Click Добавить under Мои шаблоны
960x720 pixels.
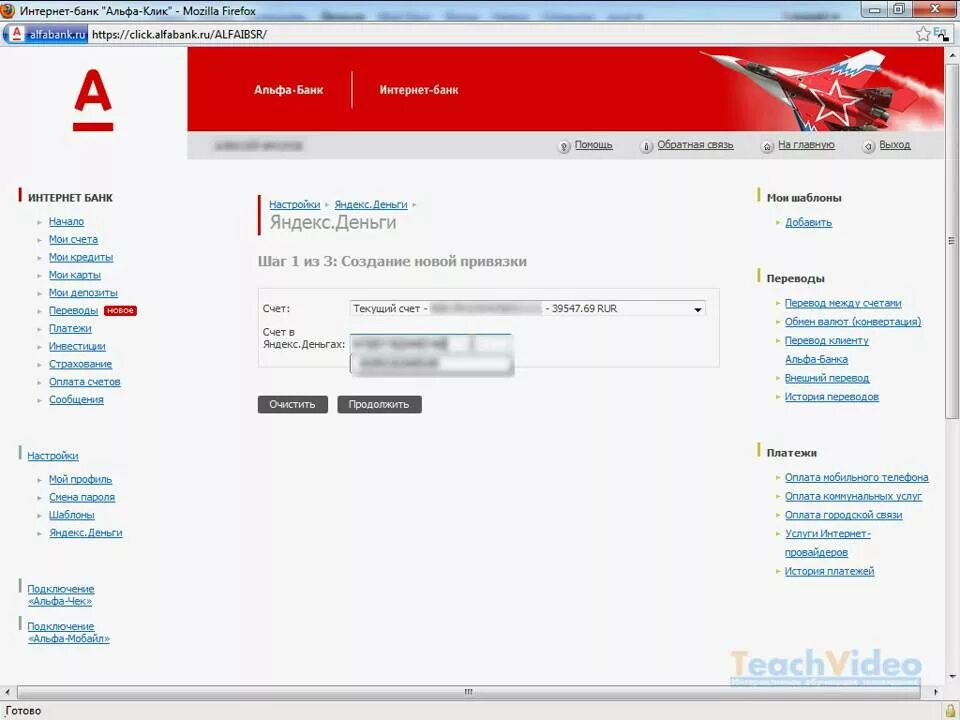[808, 222]
